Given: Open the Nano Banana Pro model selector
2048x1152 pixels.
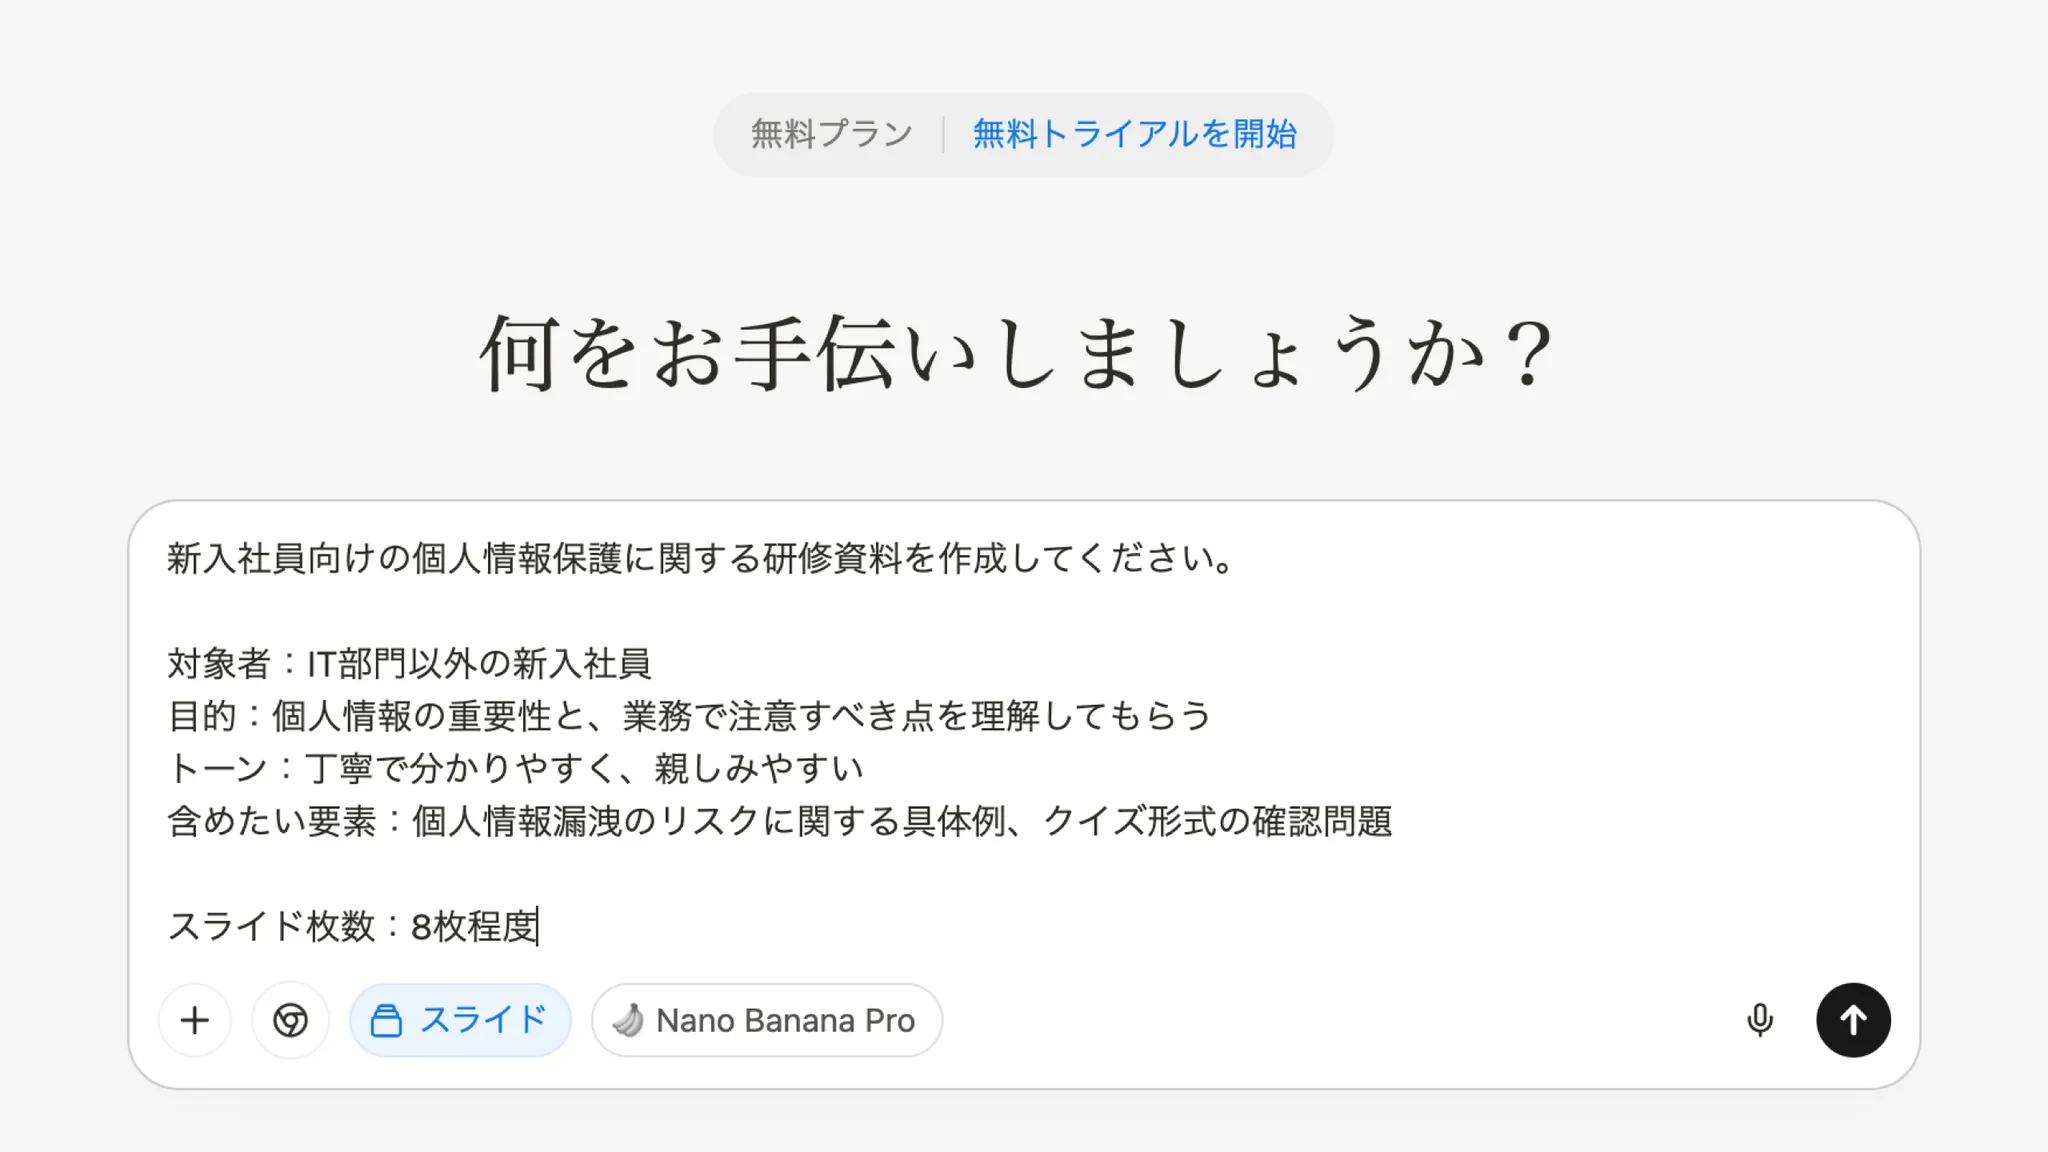Looking at the screenshot, I should [x=785, y=1020].
